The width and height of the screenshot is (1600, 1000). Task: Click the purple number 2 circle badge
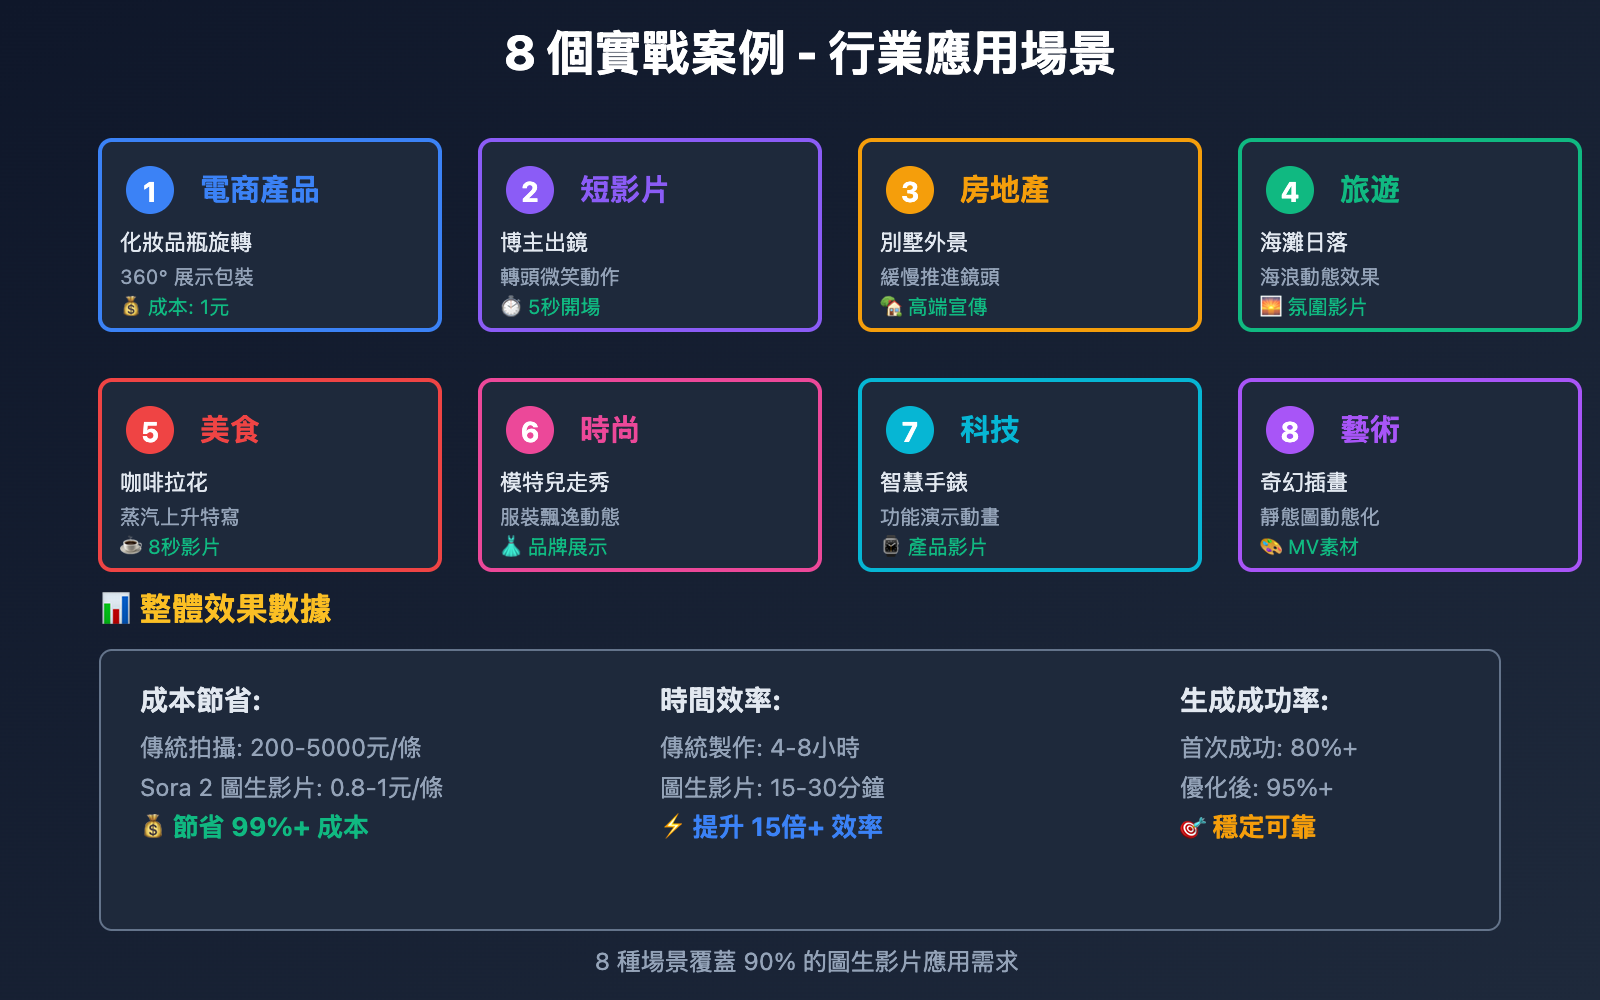click(530, 190)
